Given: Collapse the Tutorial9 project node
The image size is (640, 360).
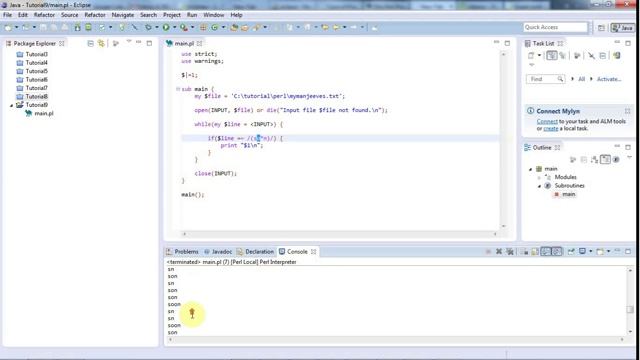Looking at the screenshot, I should pyautogui.click(x=11, y=105).
